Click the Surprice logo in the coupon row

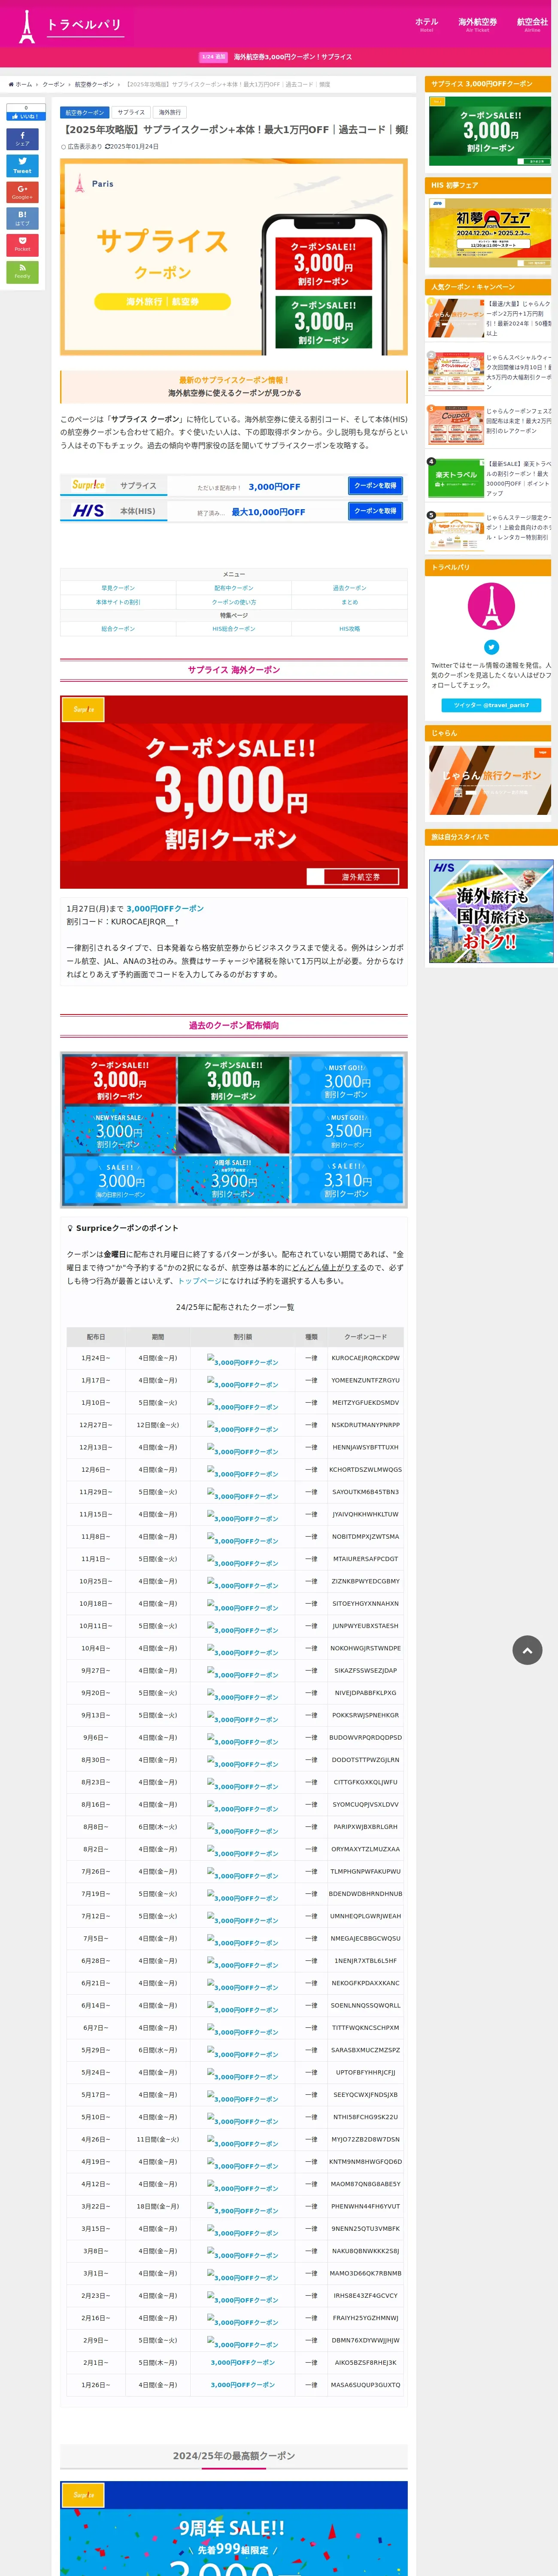[x=88, y=485]
